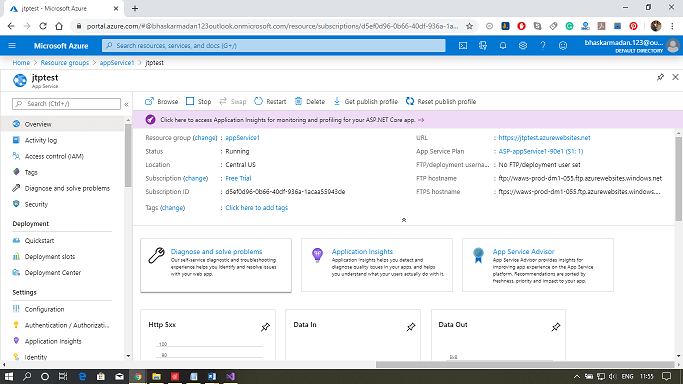
Task: Pin the Data Out chart
Action: 555,327
